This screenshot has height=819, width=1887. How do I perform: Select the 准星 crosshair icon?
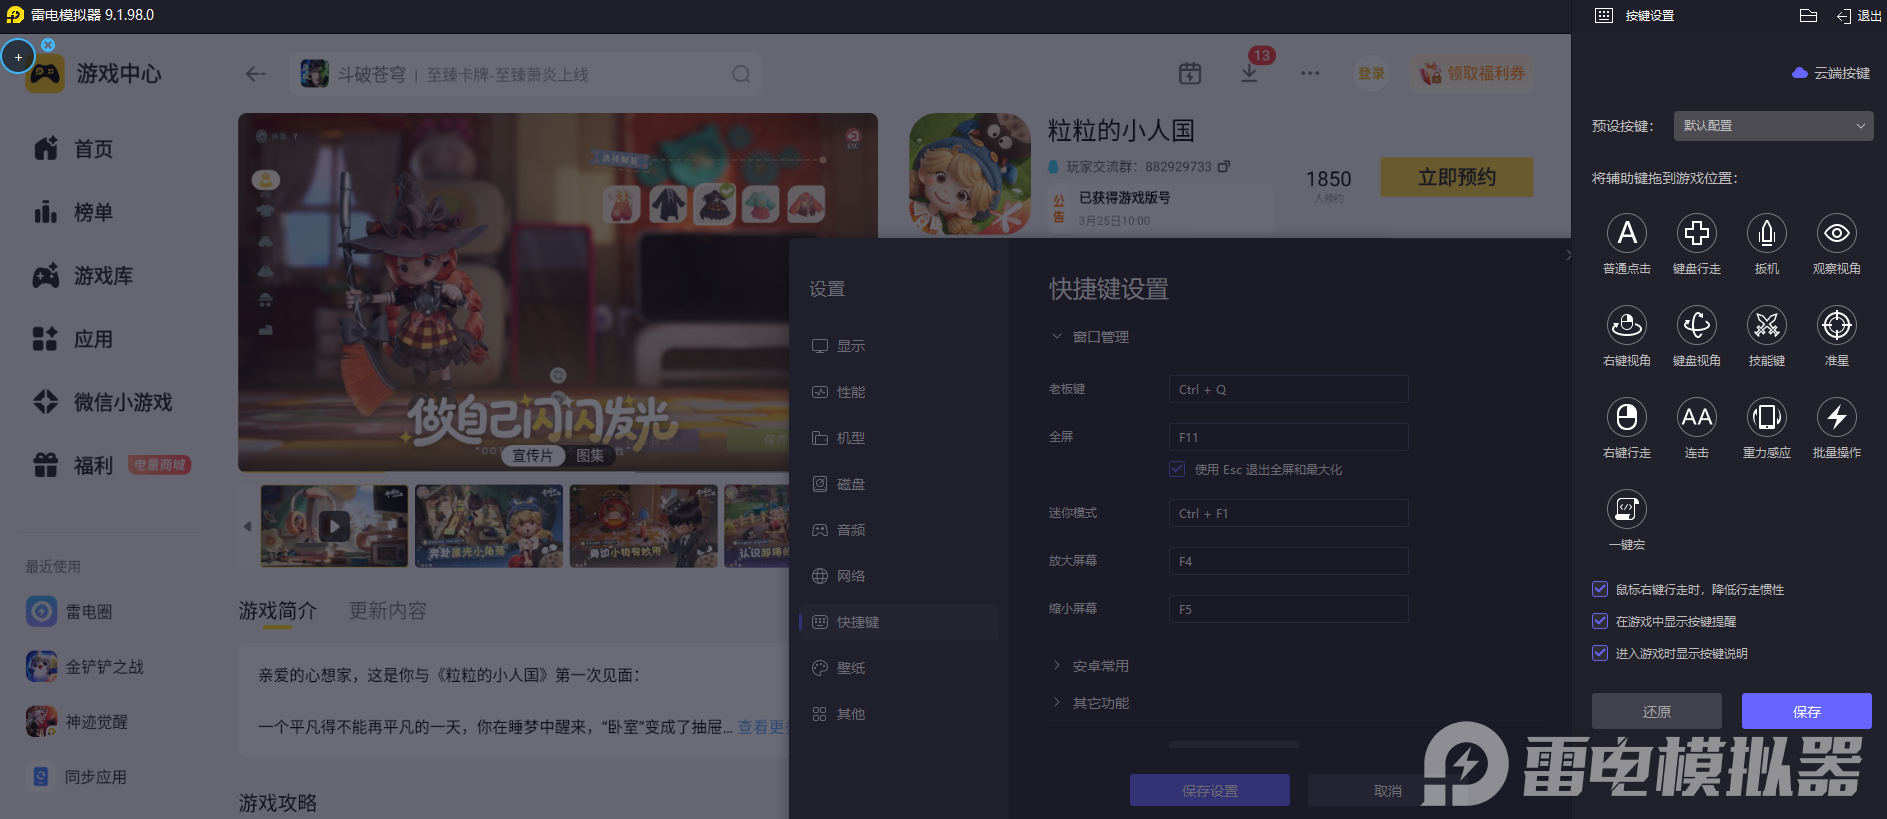coord(1836,326)
